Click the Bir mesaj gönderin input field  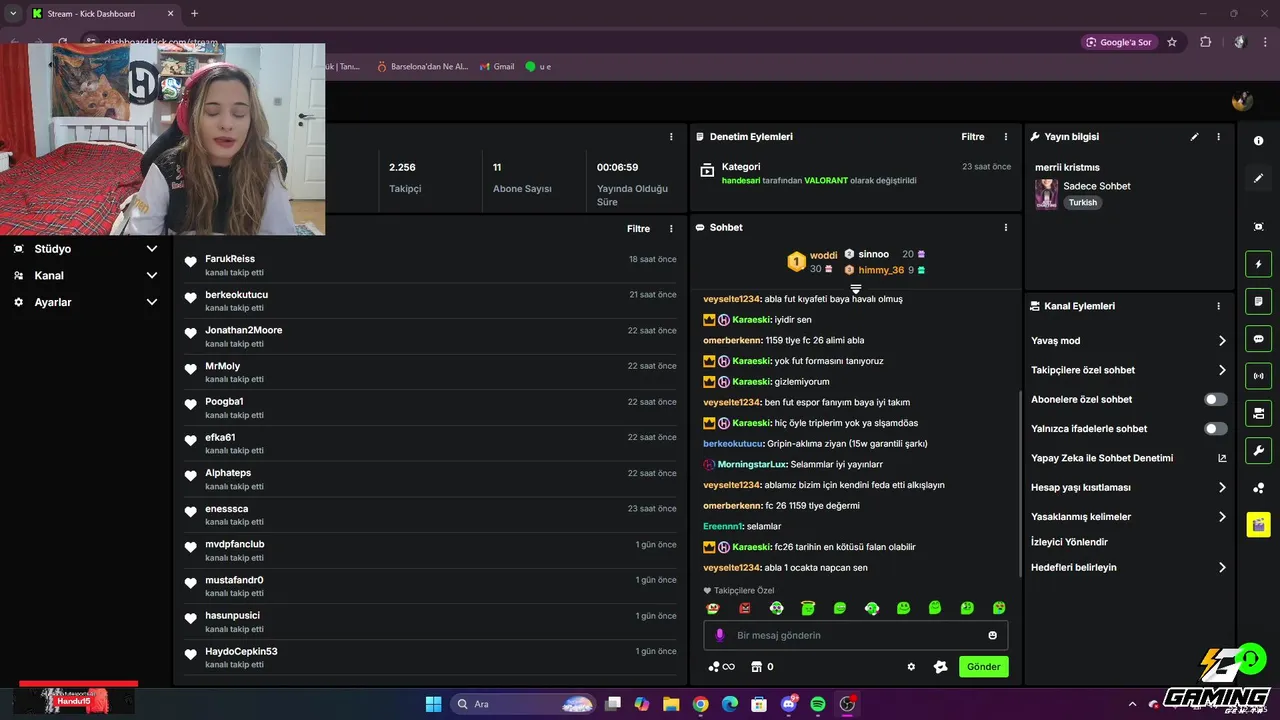856,635
